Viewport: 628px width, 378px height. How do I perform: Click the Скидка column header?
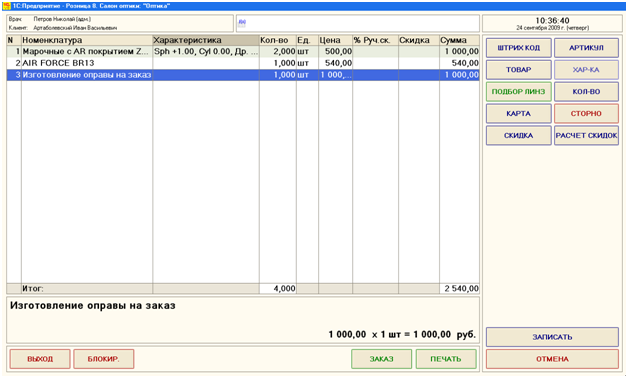click(x=419, y=40)
